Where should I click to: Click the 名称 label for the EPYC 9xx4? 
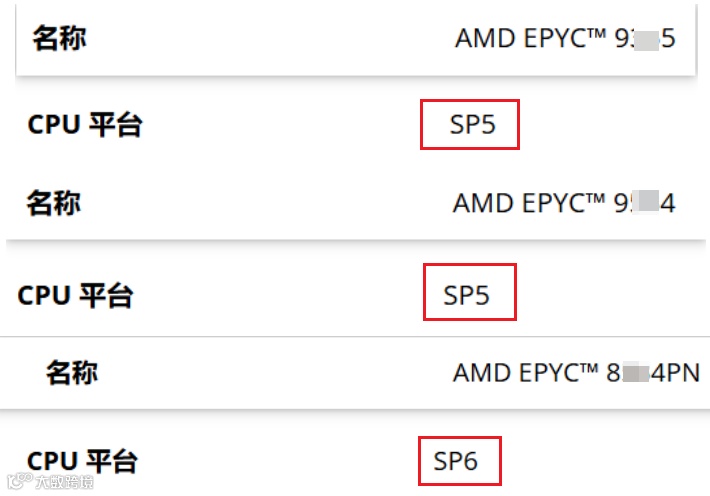pos(54,203)
